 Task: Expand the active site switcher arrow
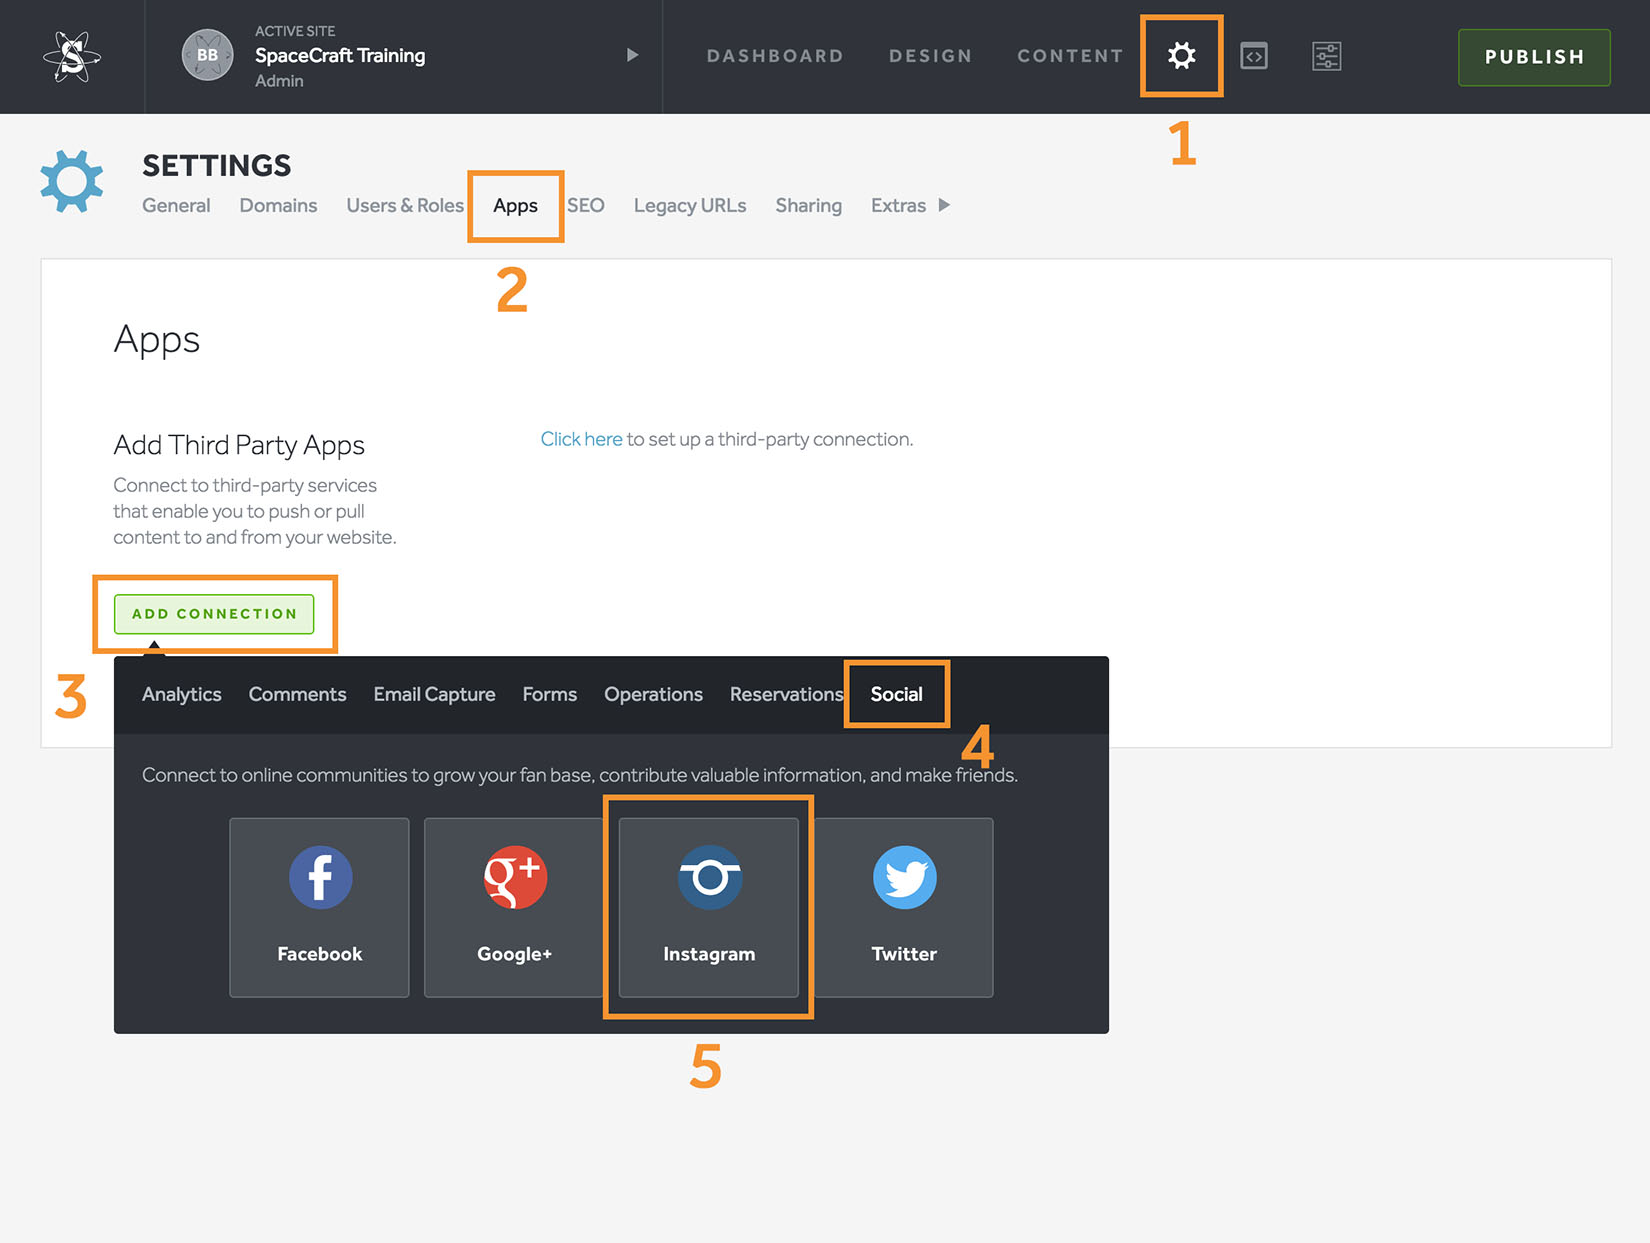click(x=632, y=55)
